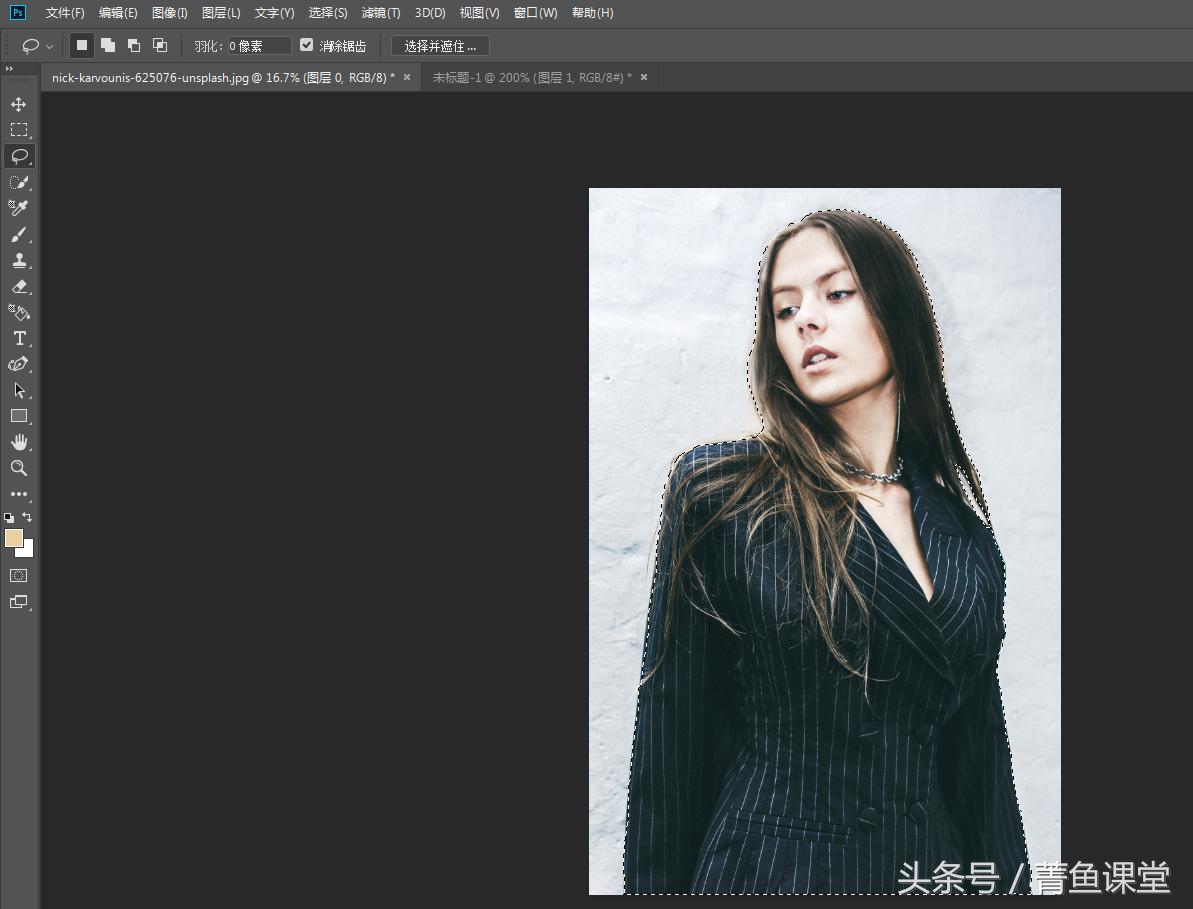Select the Zoom tool
1193x909 pixels.
(x=19, y=468)
